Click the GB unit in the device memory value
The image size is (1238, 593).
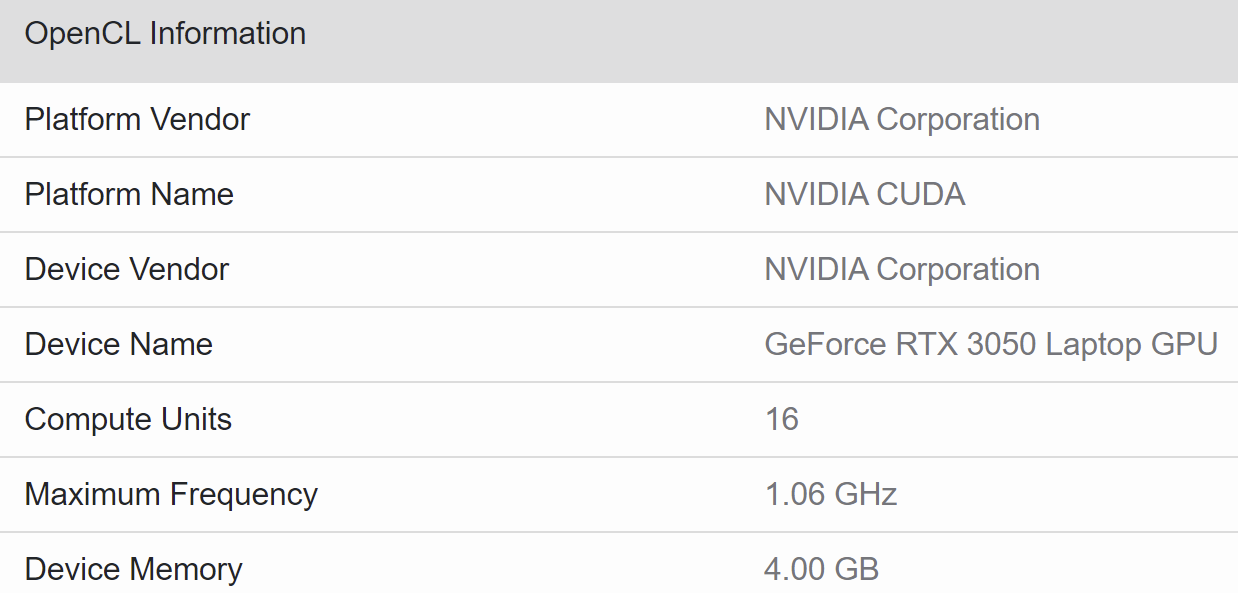coord(854,569)
